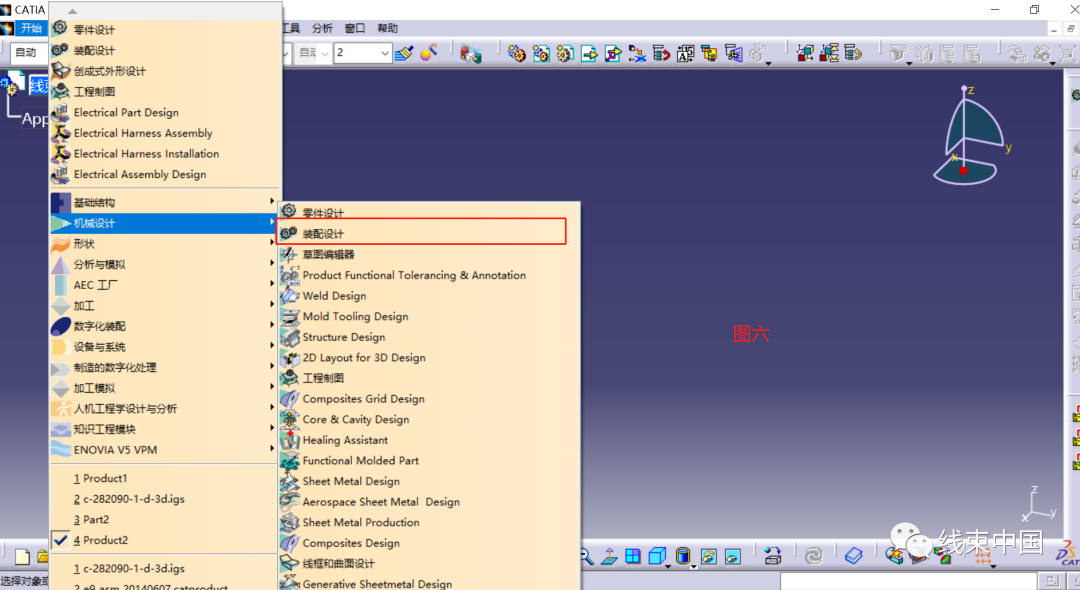The height and width of the screenshot is (590, 1080).
Task: Expand the 形状 submenu
Action: coord(165,244)
